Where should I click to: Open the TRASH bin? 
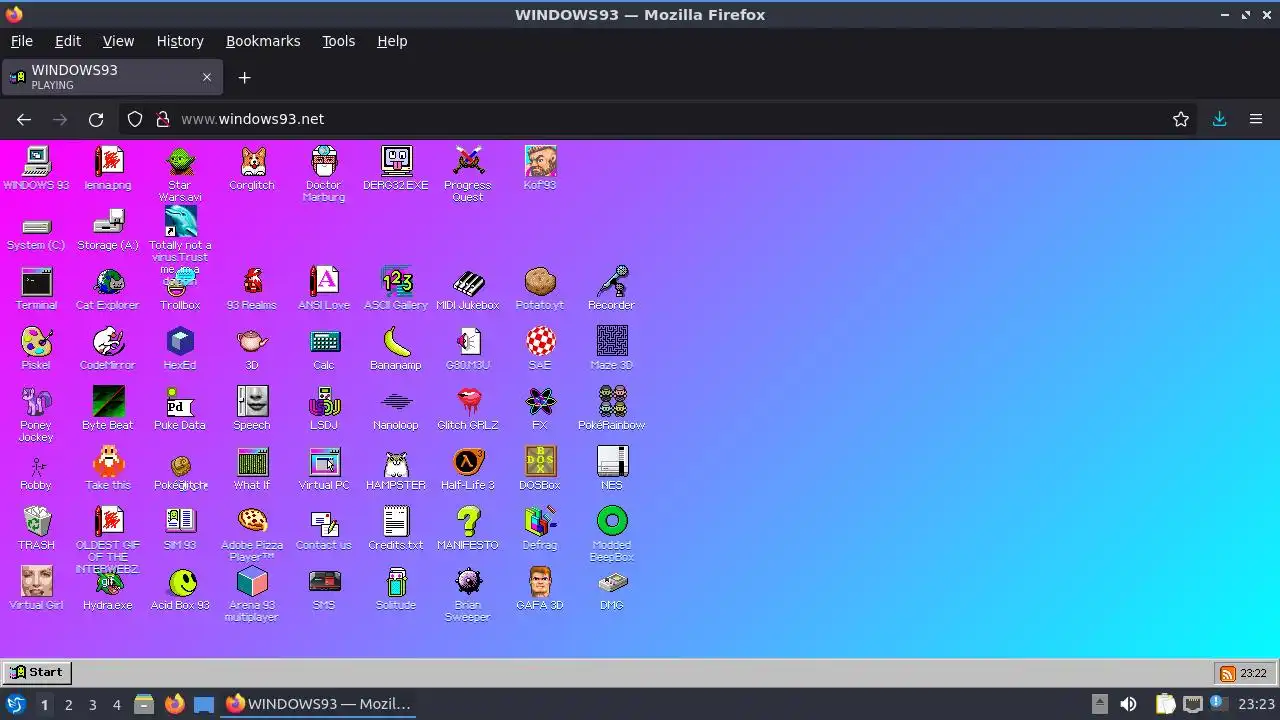36,528
